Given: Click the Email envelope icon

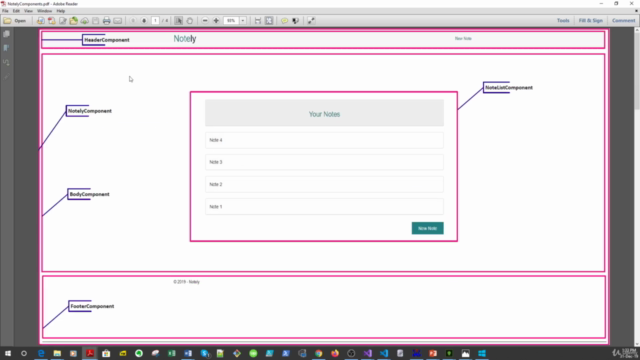Looking at the screenshot, I should click(x=118, y=20).
